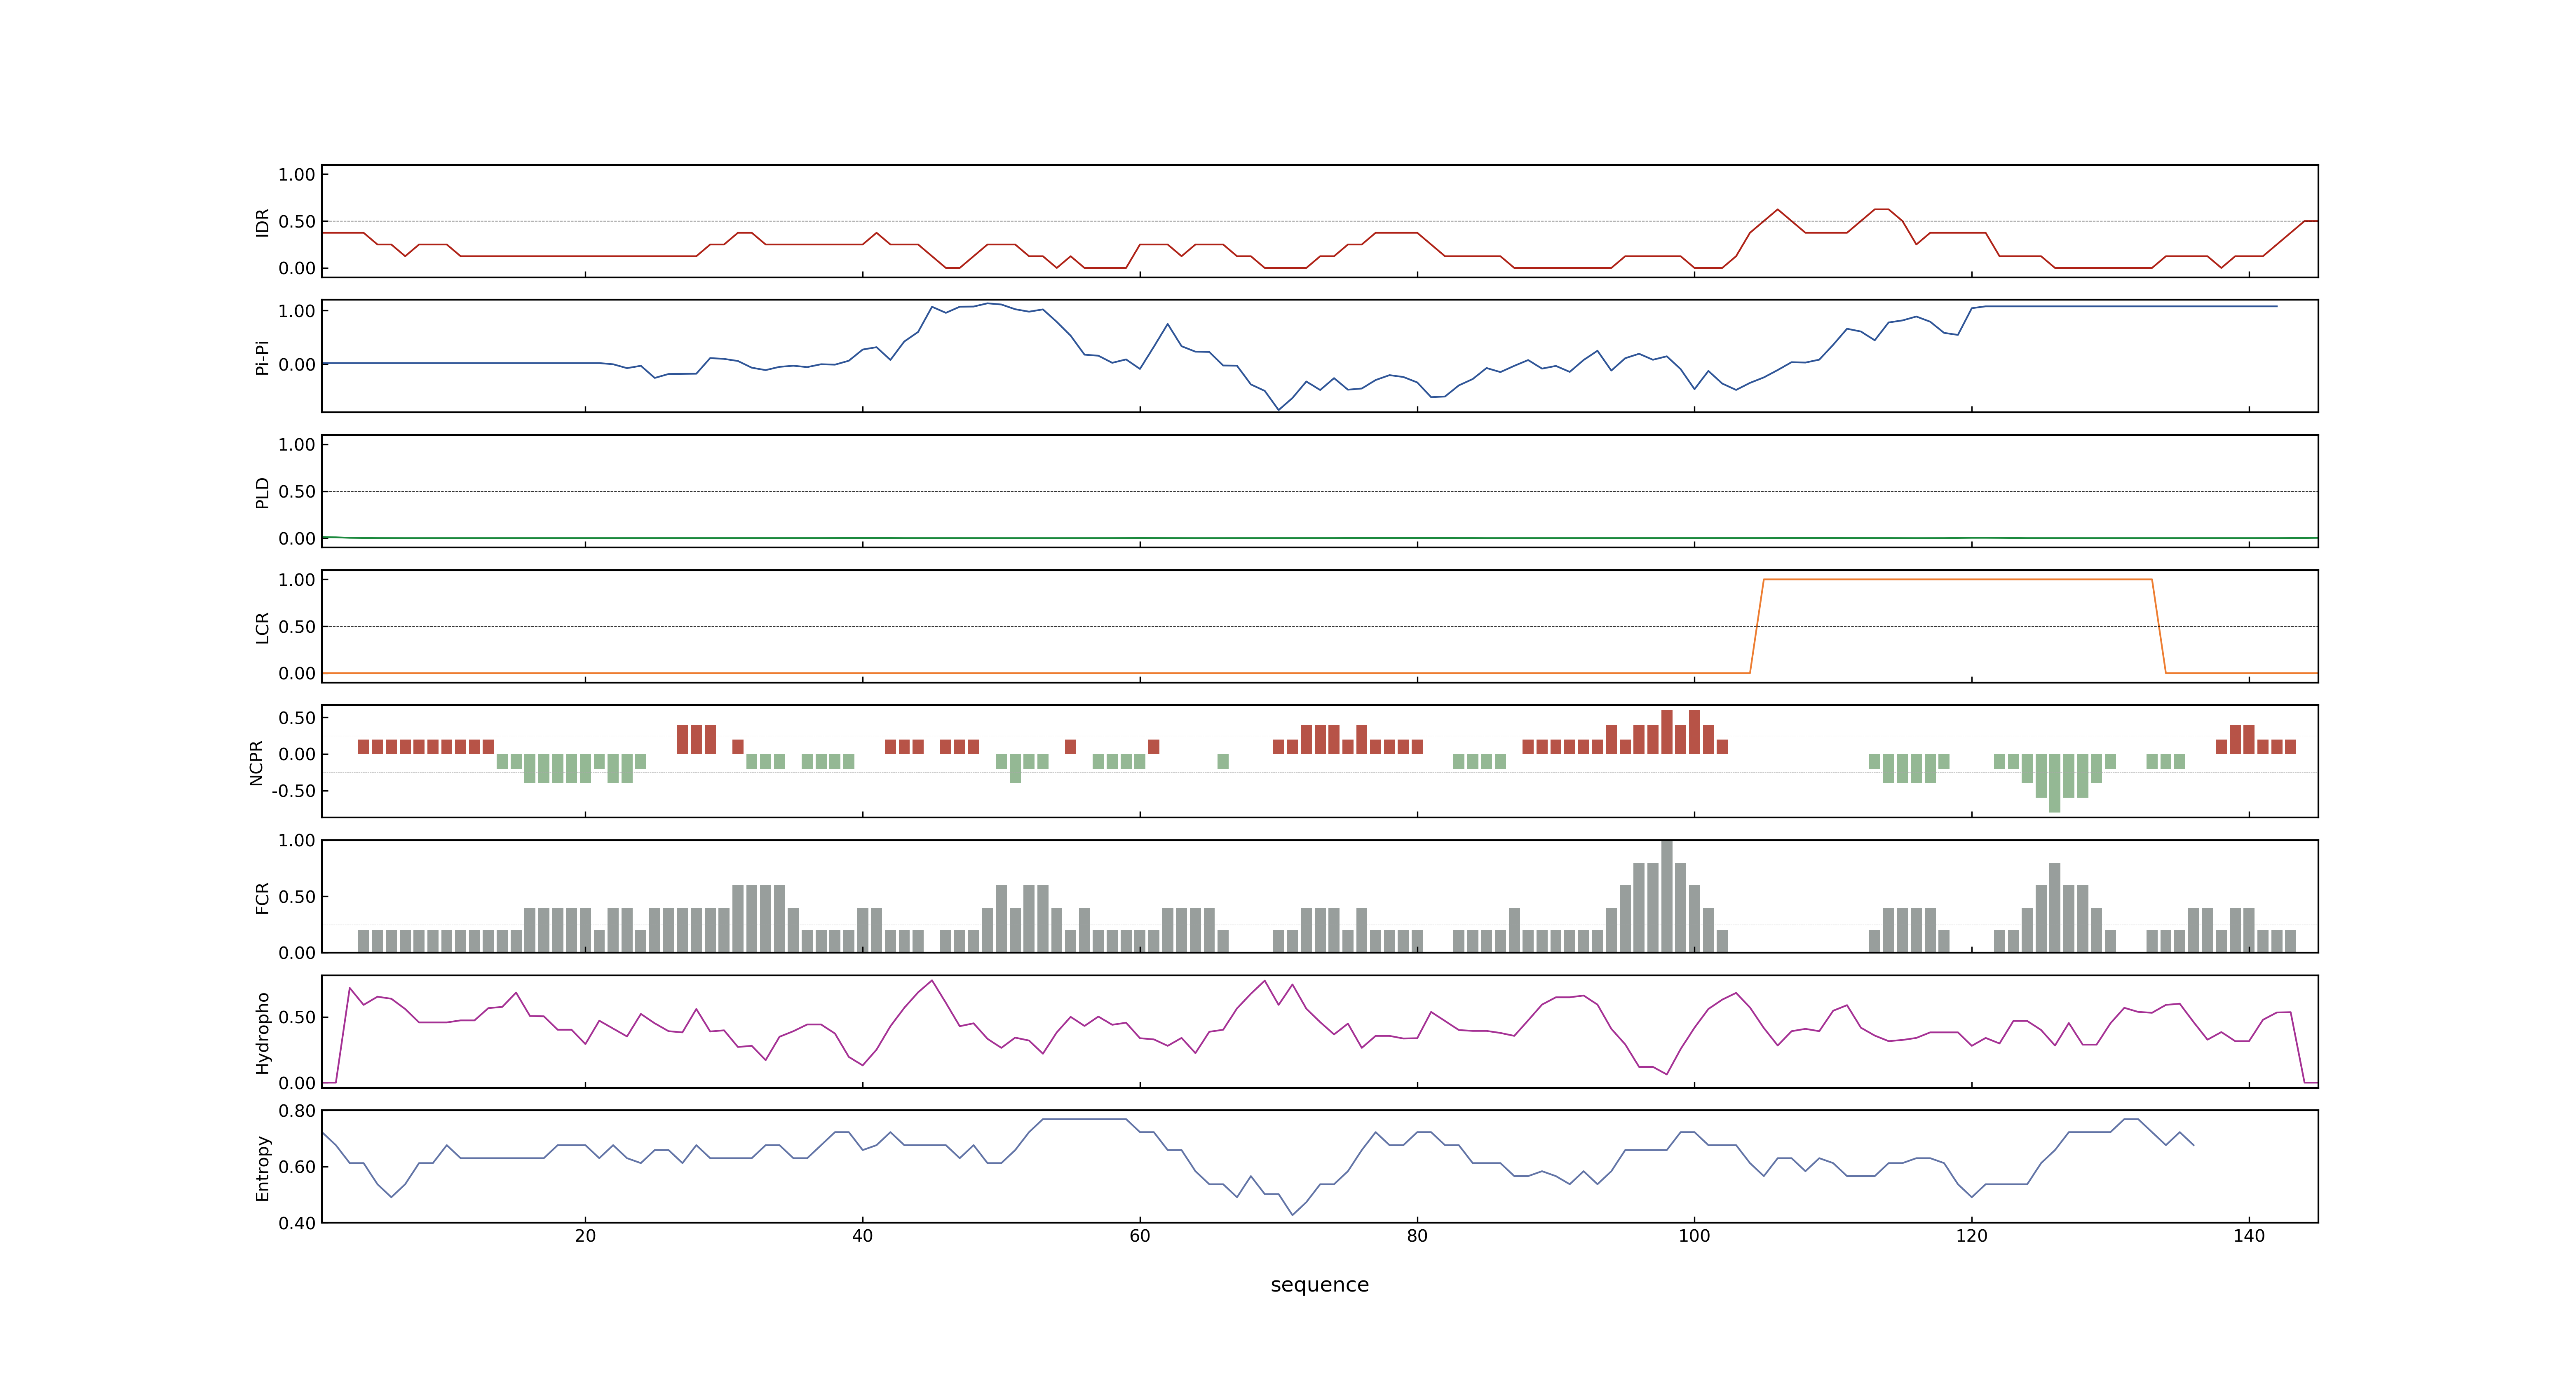Click the x-axis tick label 100
The image size is (2576, 1374).
coord(1694,1235)
